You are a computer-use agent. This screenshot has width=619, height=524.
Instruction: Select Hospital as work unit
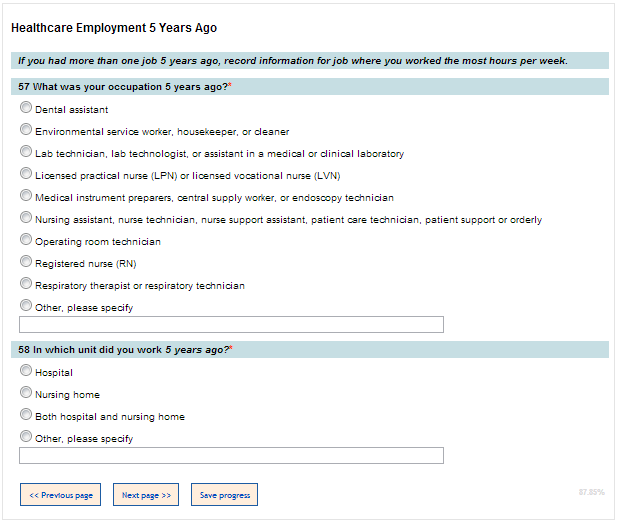(x=26, y=371)
